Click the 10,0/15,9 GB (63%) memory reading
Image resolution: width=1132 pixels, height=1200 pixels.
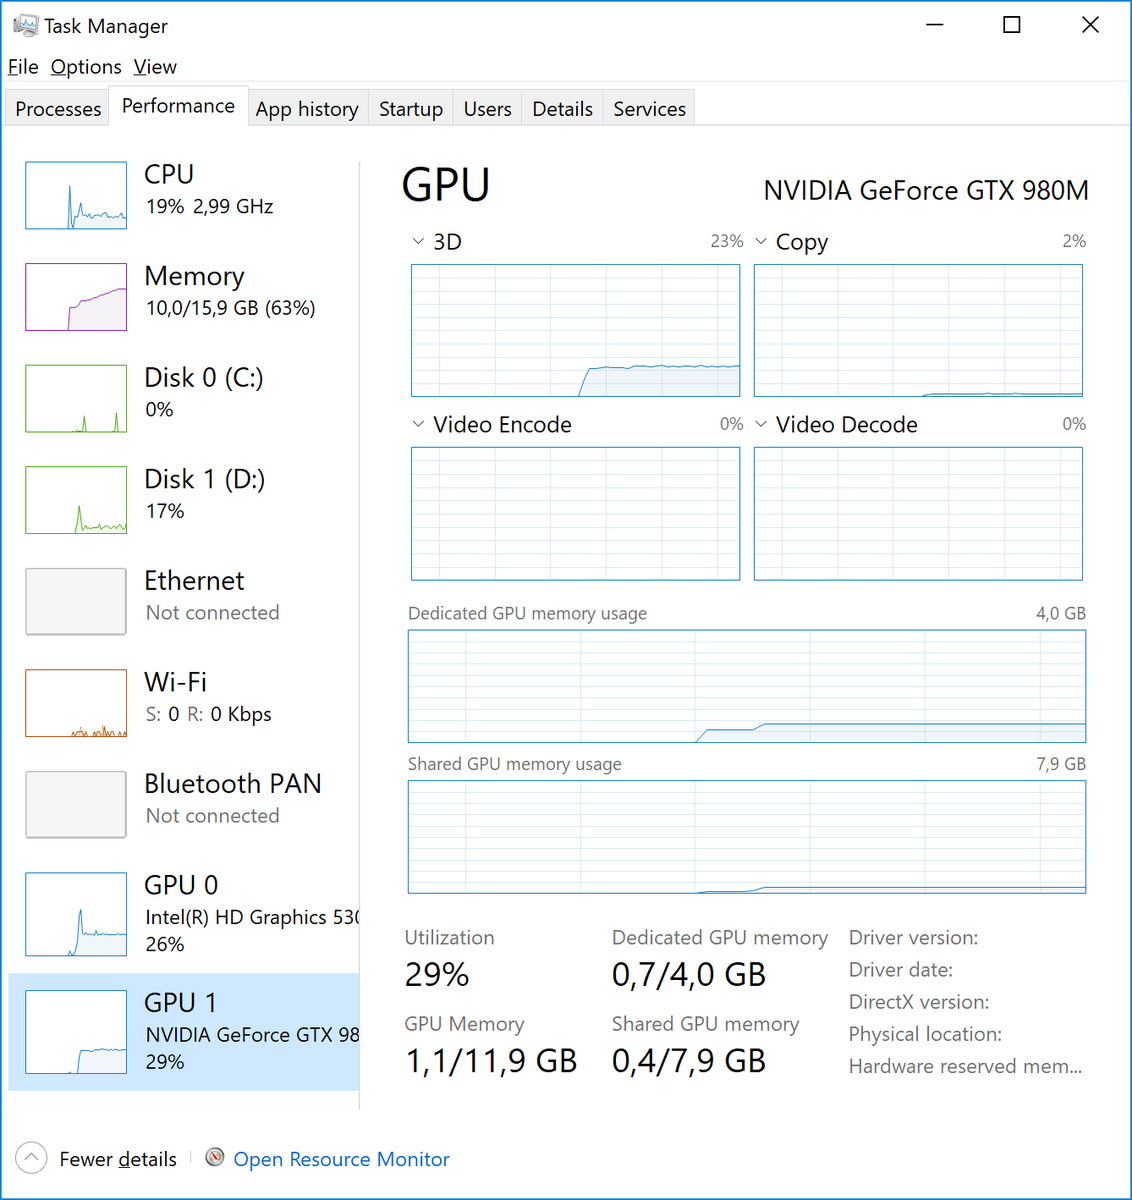(231, 308)
